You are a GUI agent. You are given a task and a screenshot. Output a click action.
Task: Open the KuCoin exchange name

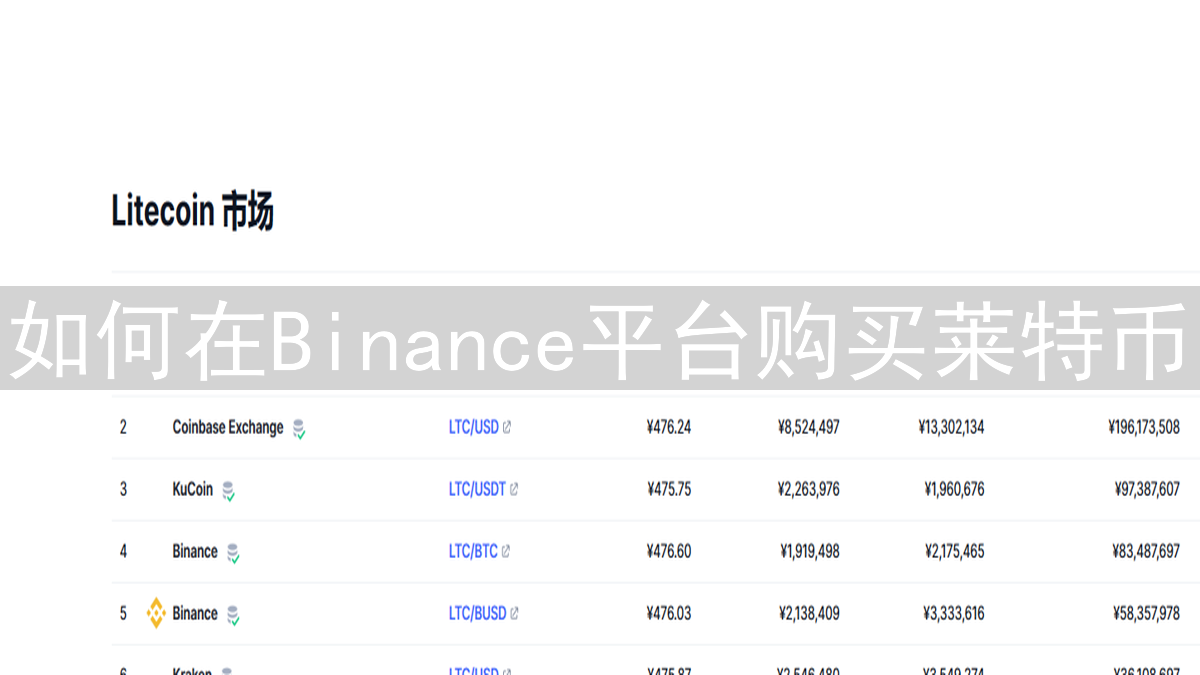point(193,489)
